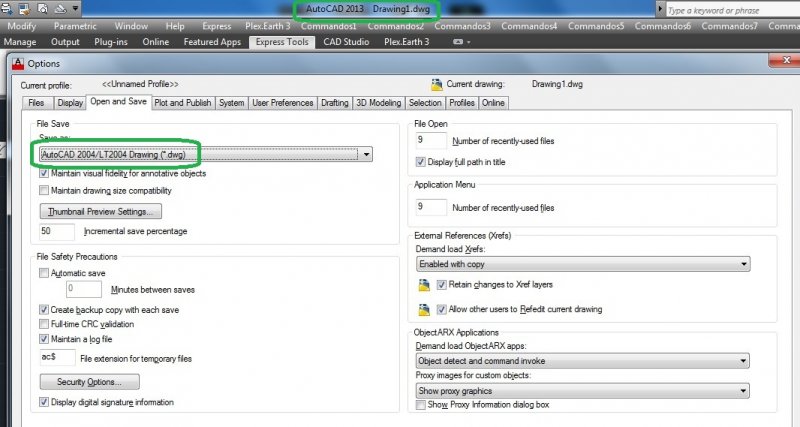Click the Plot Preview magnifier icon in quick access toolbar

(x=43, y=9)
